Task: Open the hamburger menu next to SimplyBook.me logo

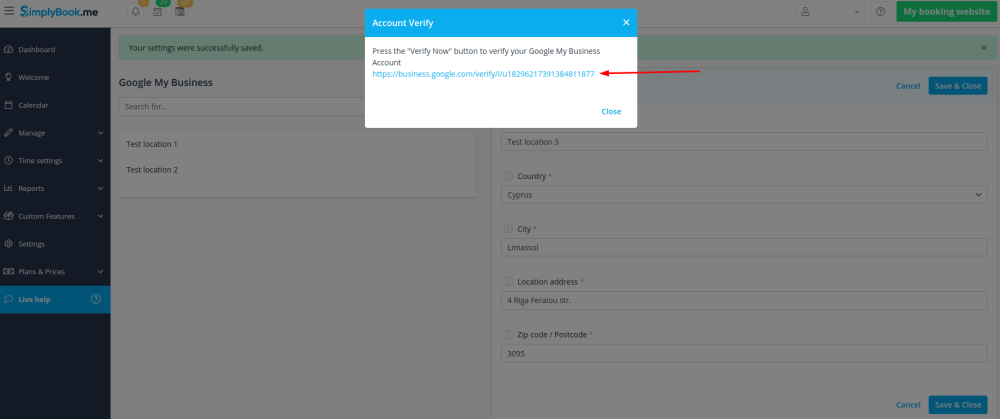Action: [9, 11]
